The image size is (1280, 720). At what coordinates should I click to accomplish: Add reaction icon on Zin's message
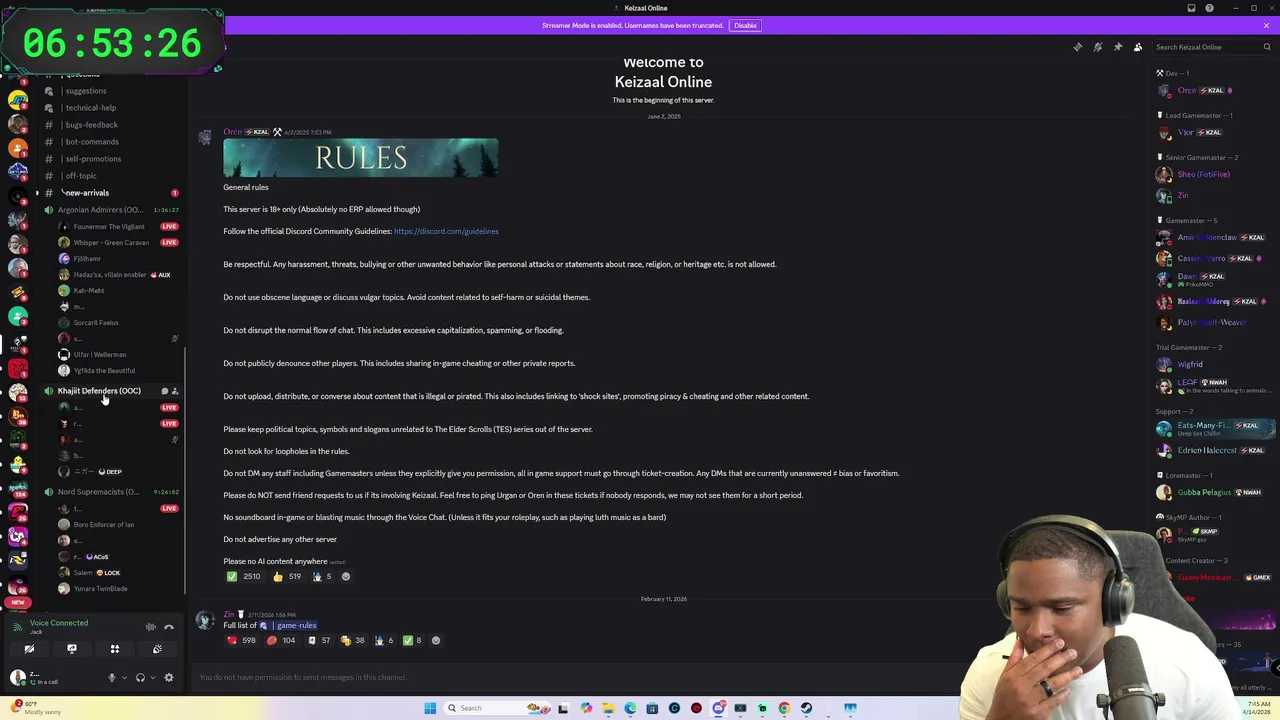click(x=435, y=640)
